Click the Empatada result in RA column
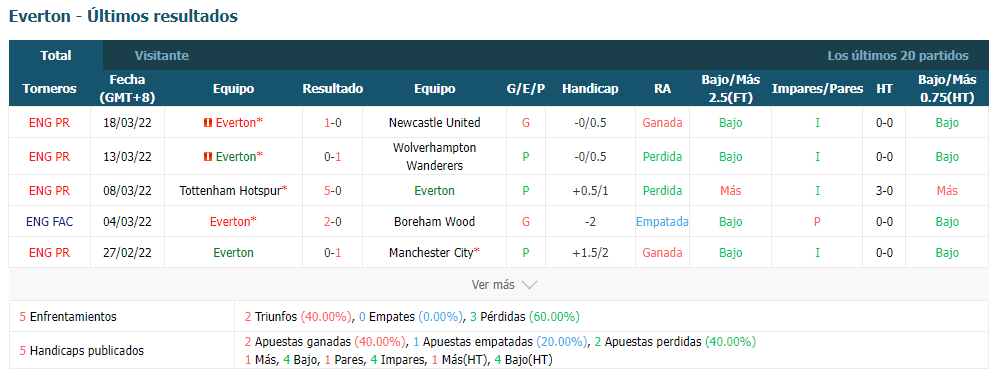Viewport: 998px width, 378px height. point(662,221)
